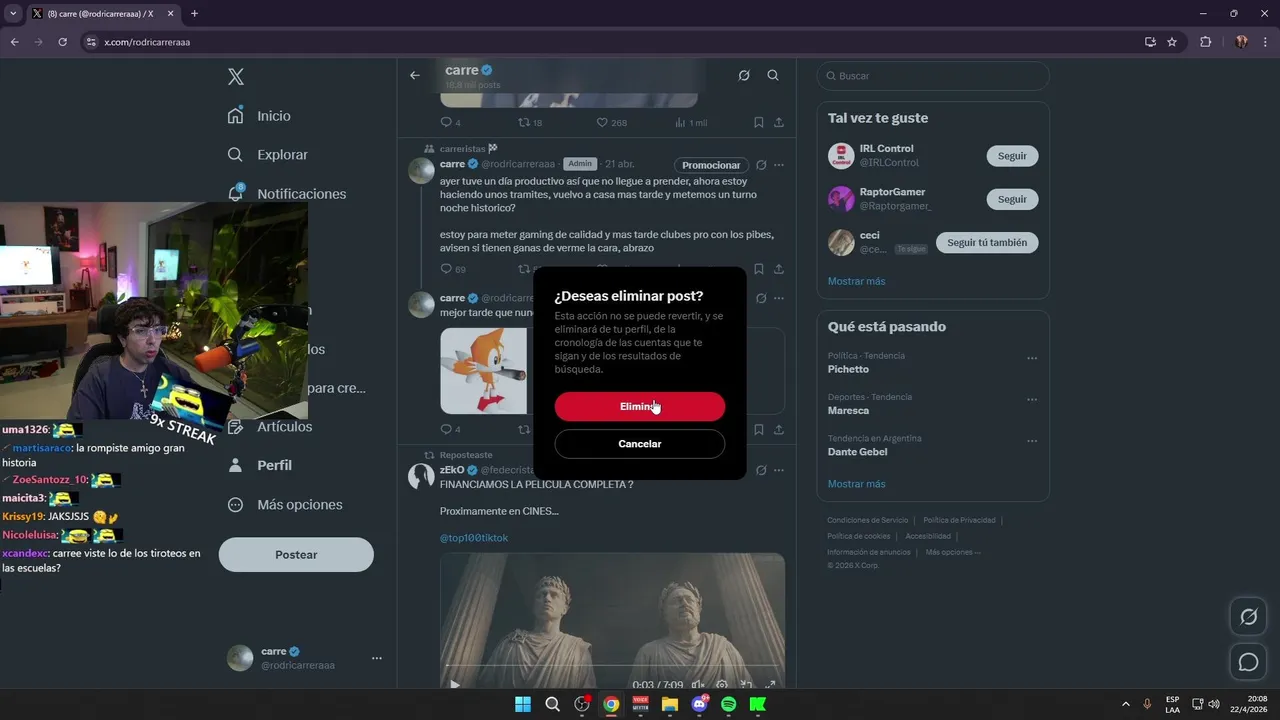Open more options on the 21 abr. post
The height and width of the screenshot is (720, 1280).
pos(779,165)
